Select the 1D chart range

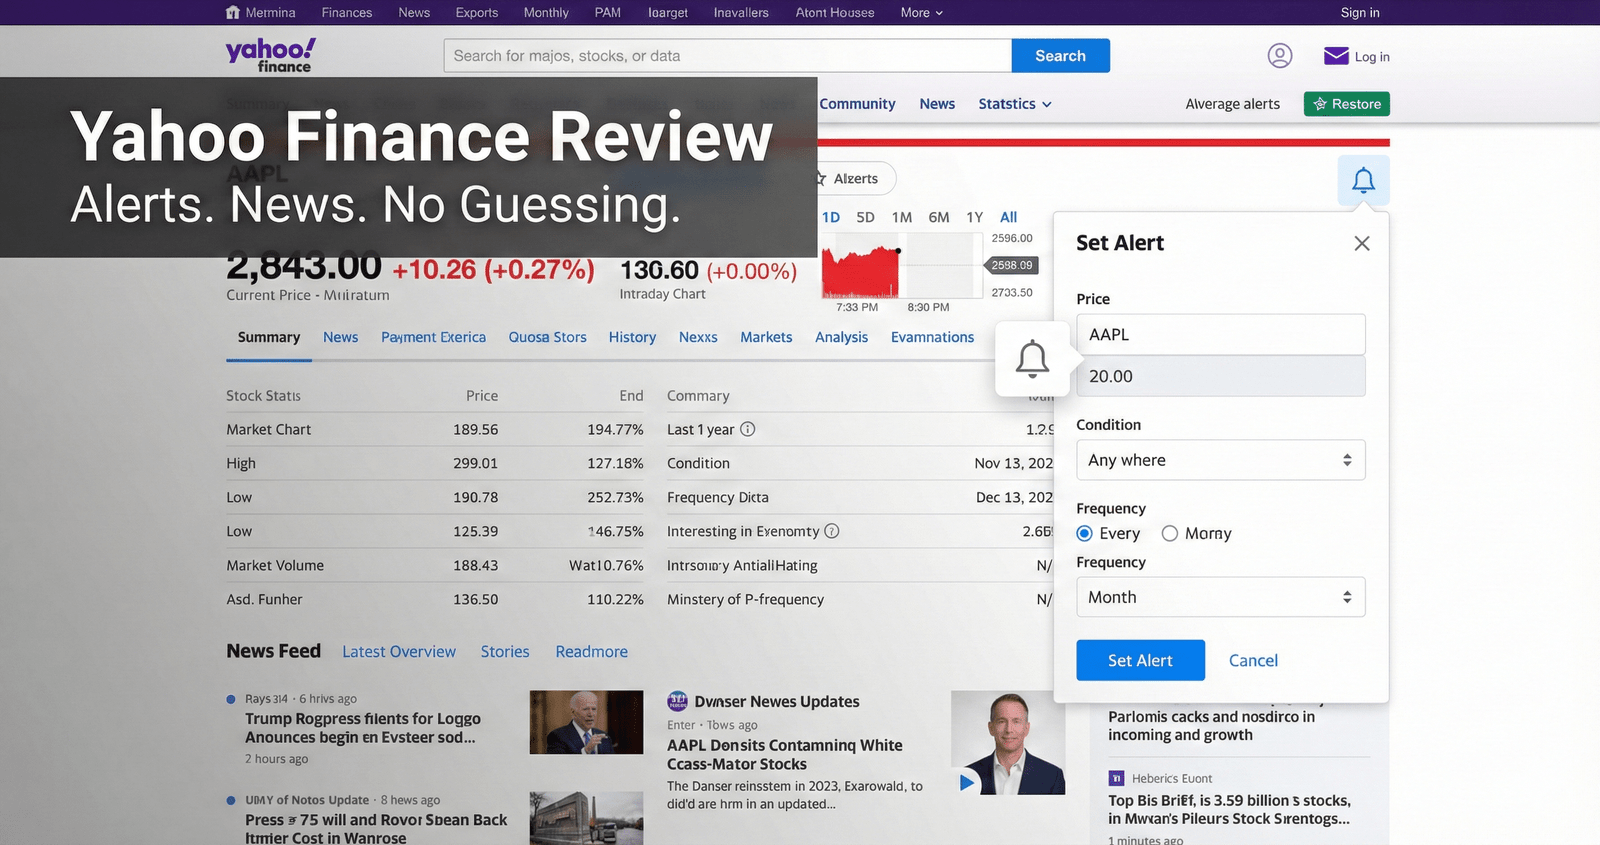[831, 217]
